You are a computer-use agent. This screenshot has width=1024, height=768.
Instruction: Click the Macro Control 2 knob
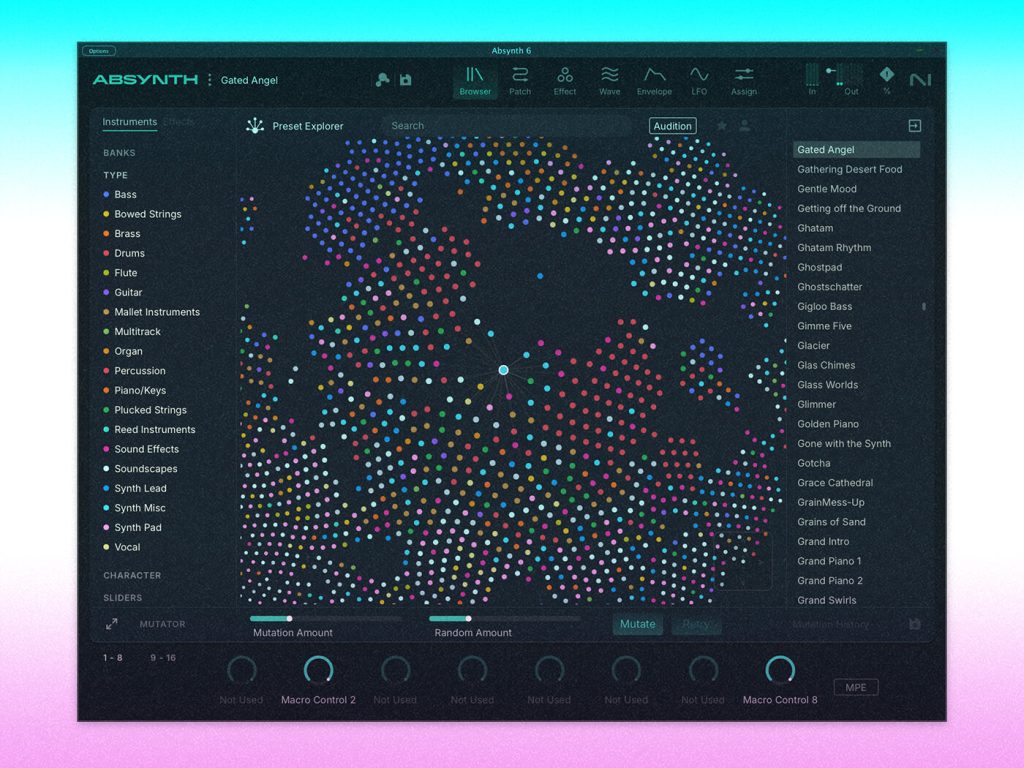318,669
